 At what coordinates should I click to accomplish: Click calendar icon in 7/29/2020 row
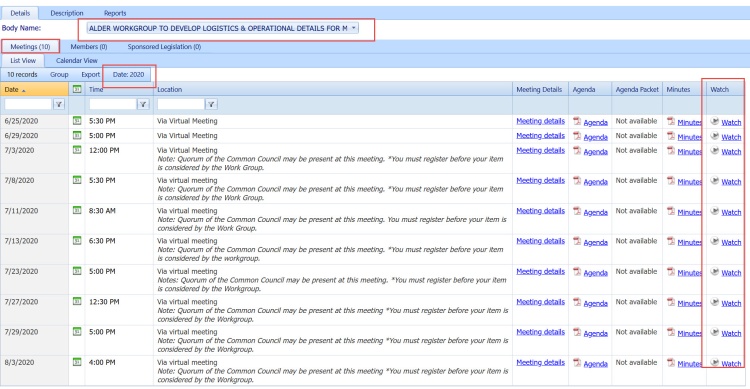[77, 332]
